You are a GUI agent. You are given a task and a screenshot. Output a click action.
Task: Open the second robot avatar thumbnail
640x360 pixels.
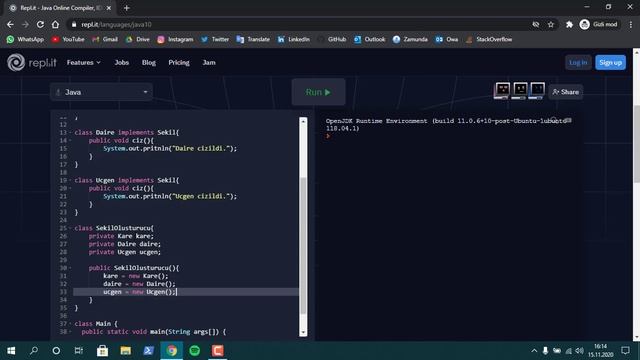point(520,90)
